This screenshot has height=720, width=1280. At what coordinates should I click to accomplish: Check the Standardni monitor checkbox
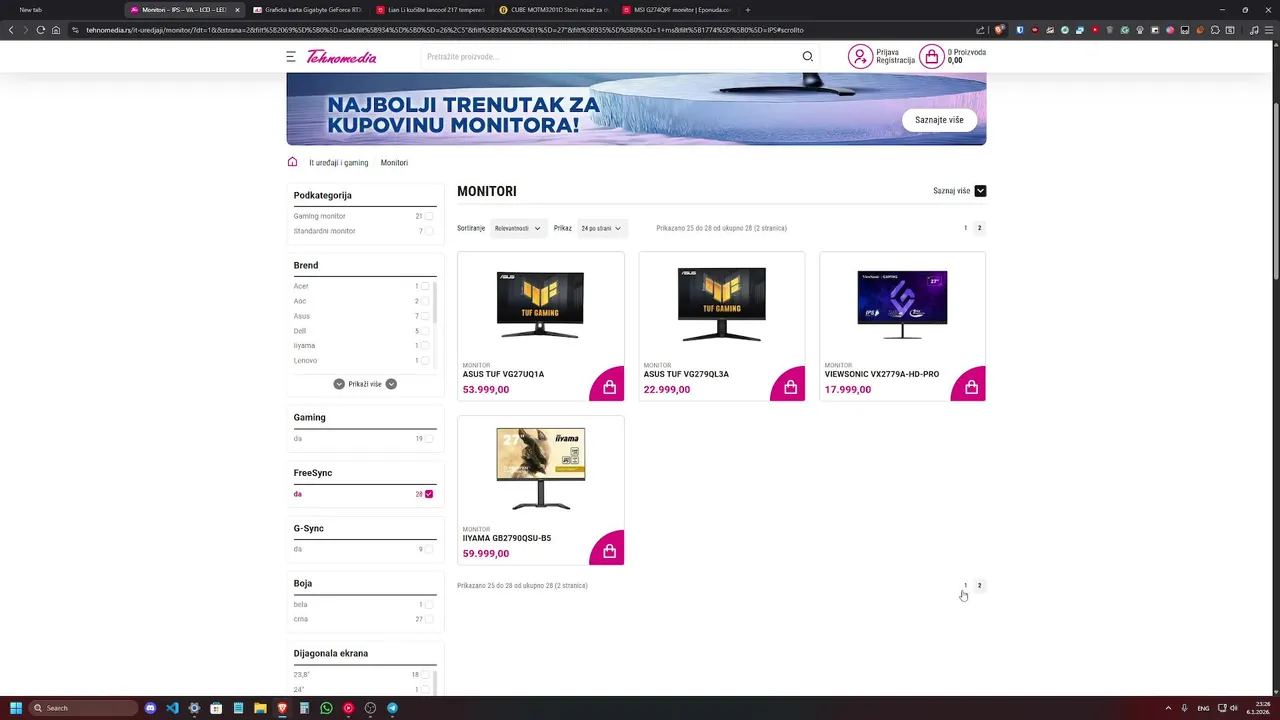click(x=429, y=231)
